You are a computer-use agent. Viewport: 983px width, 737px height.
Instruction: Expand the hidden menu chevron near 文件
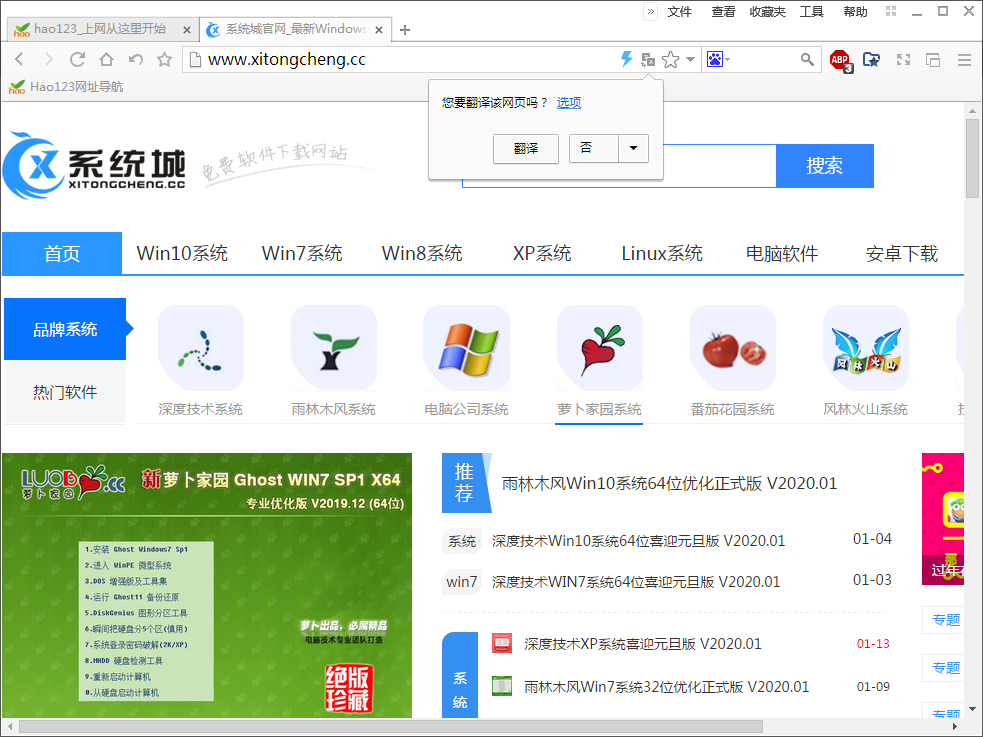pyautogui.click(x=651, y=12)
